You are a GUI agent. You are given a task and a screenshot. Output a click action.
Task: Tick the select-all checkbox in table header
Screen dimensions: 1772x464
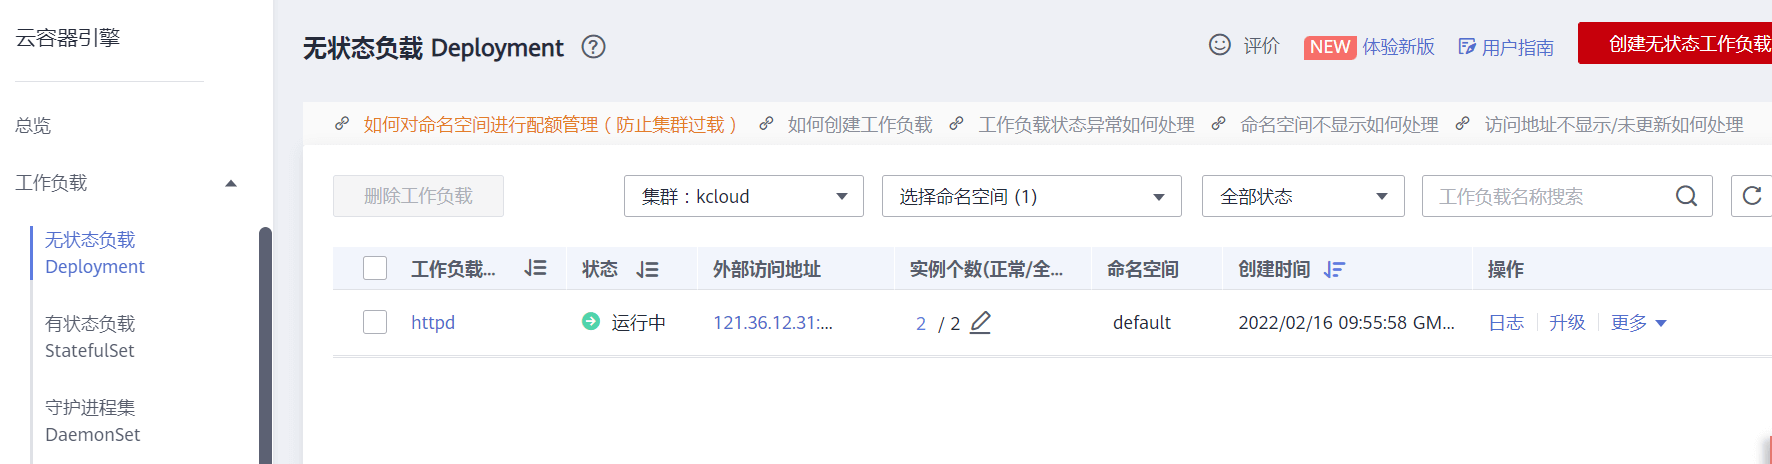pyautogui.click(x=375, y=268)
